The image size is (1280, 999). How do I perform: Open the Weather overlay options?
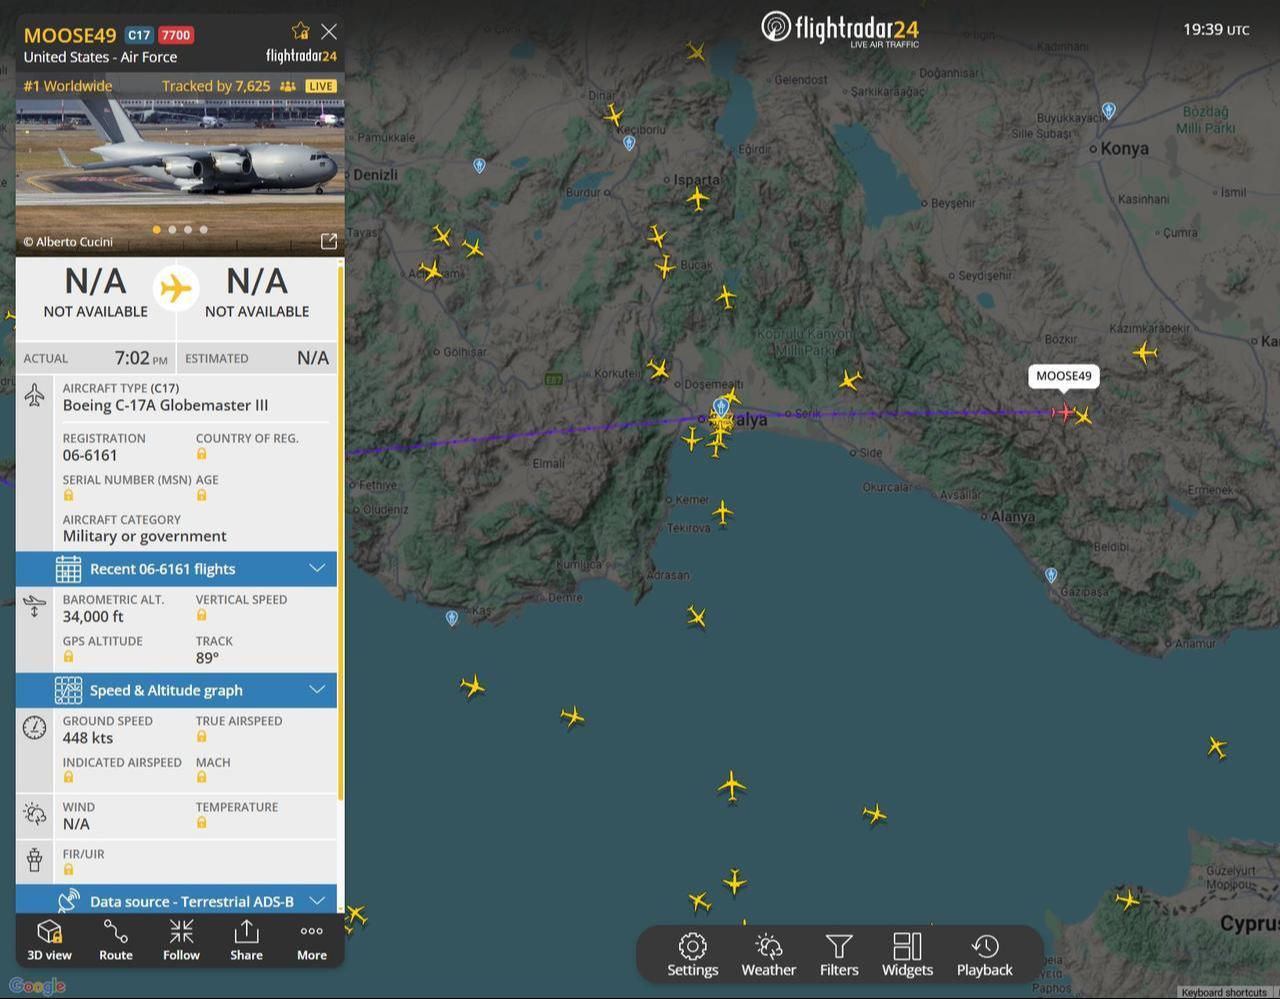coord(768,955)
